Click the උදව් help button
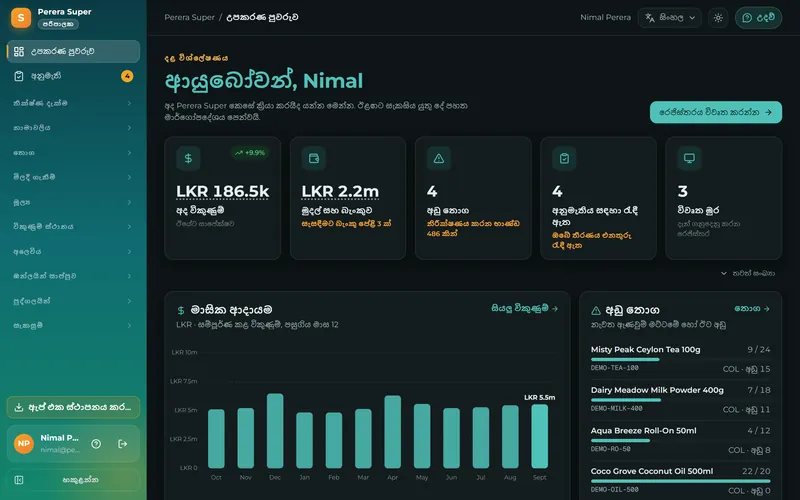The width and height of the screenshot is (800, 500). coord(758,18)
